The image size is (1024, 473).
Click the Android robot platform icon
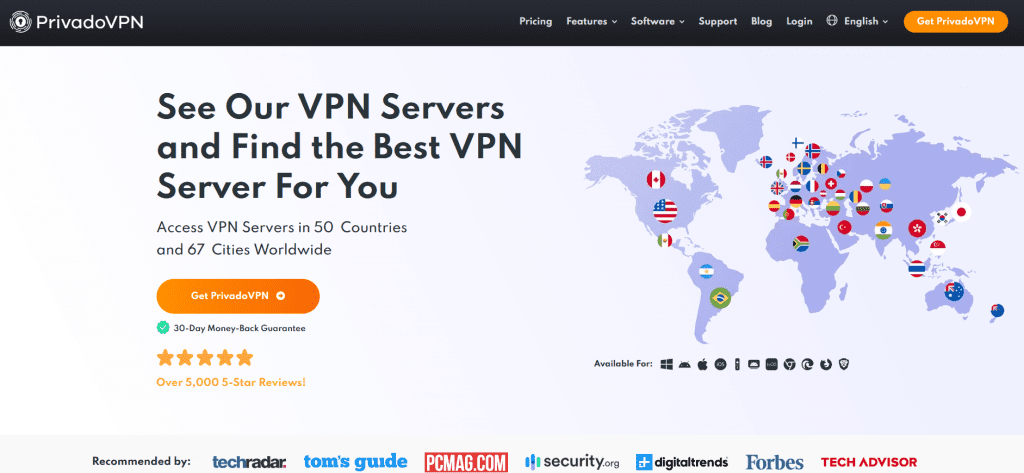[x=684, y=364]
